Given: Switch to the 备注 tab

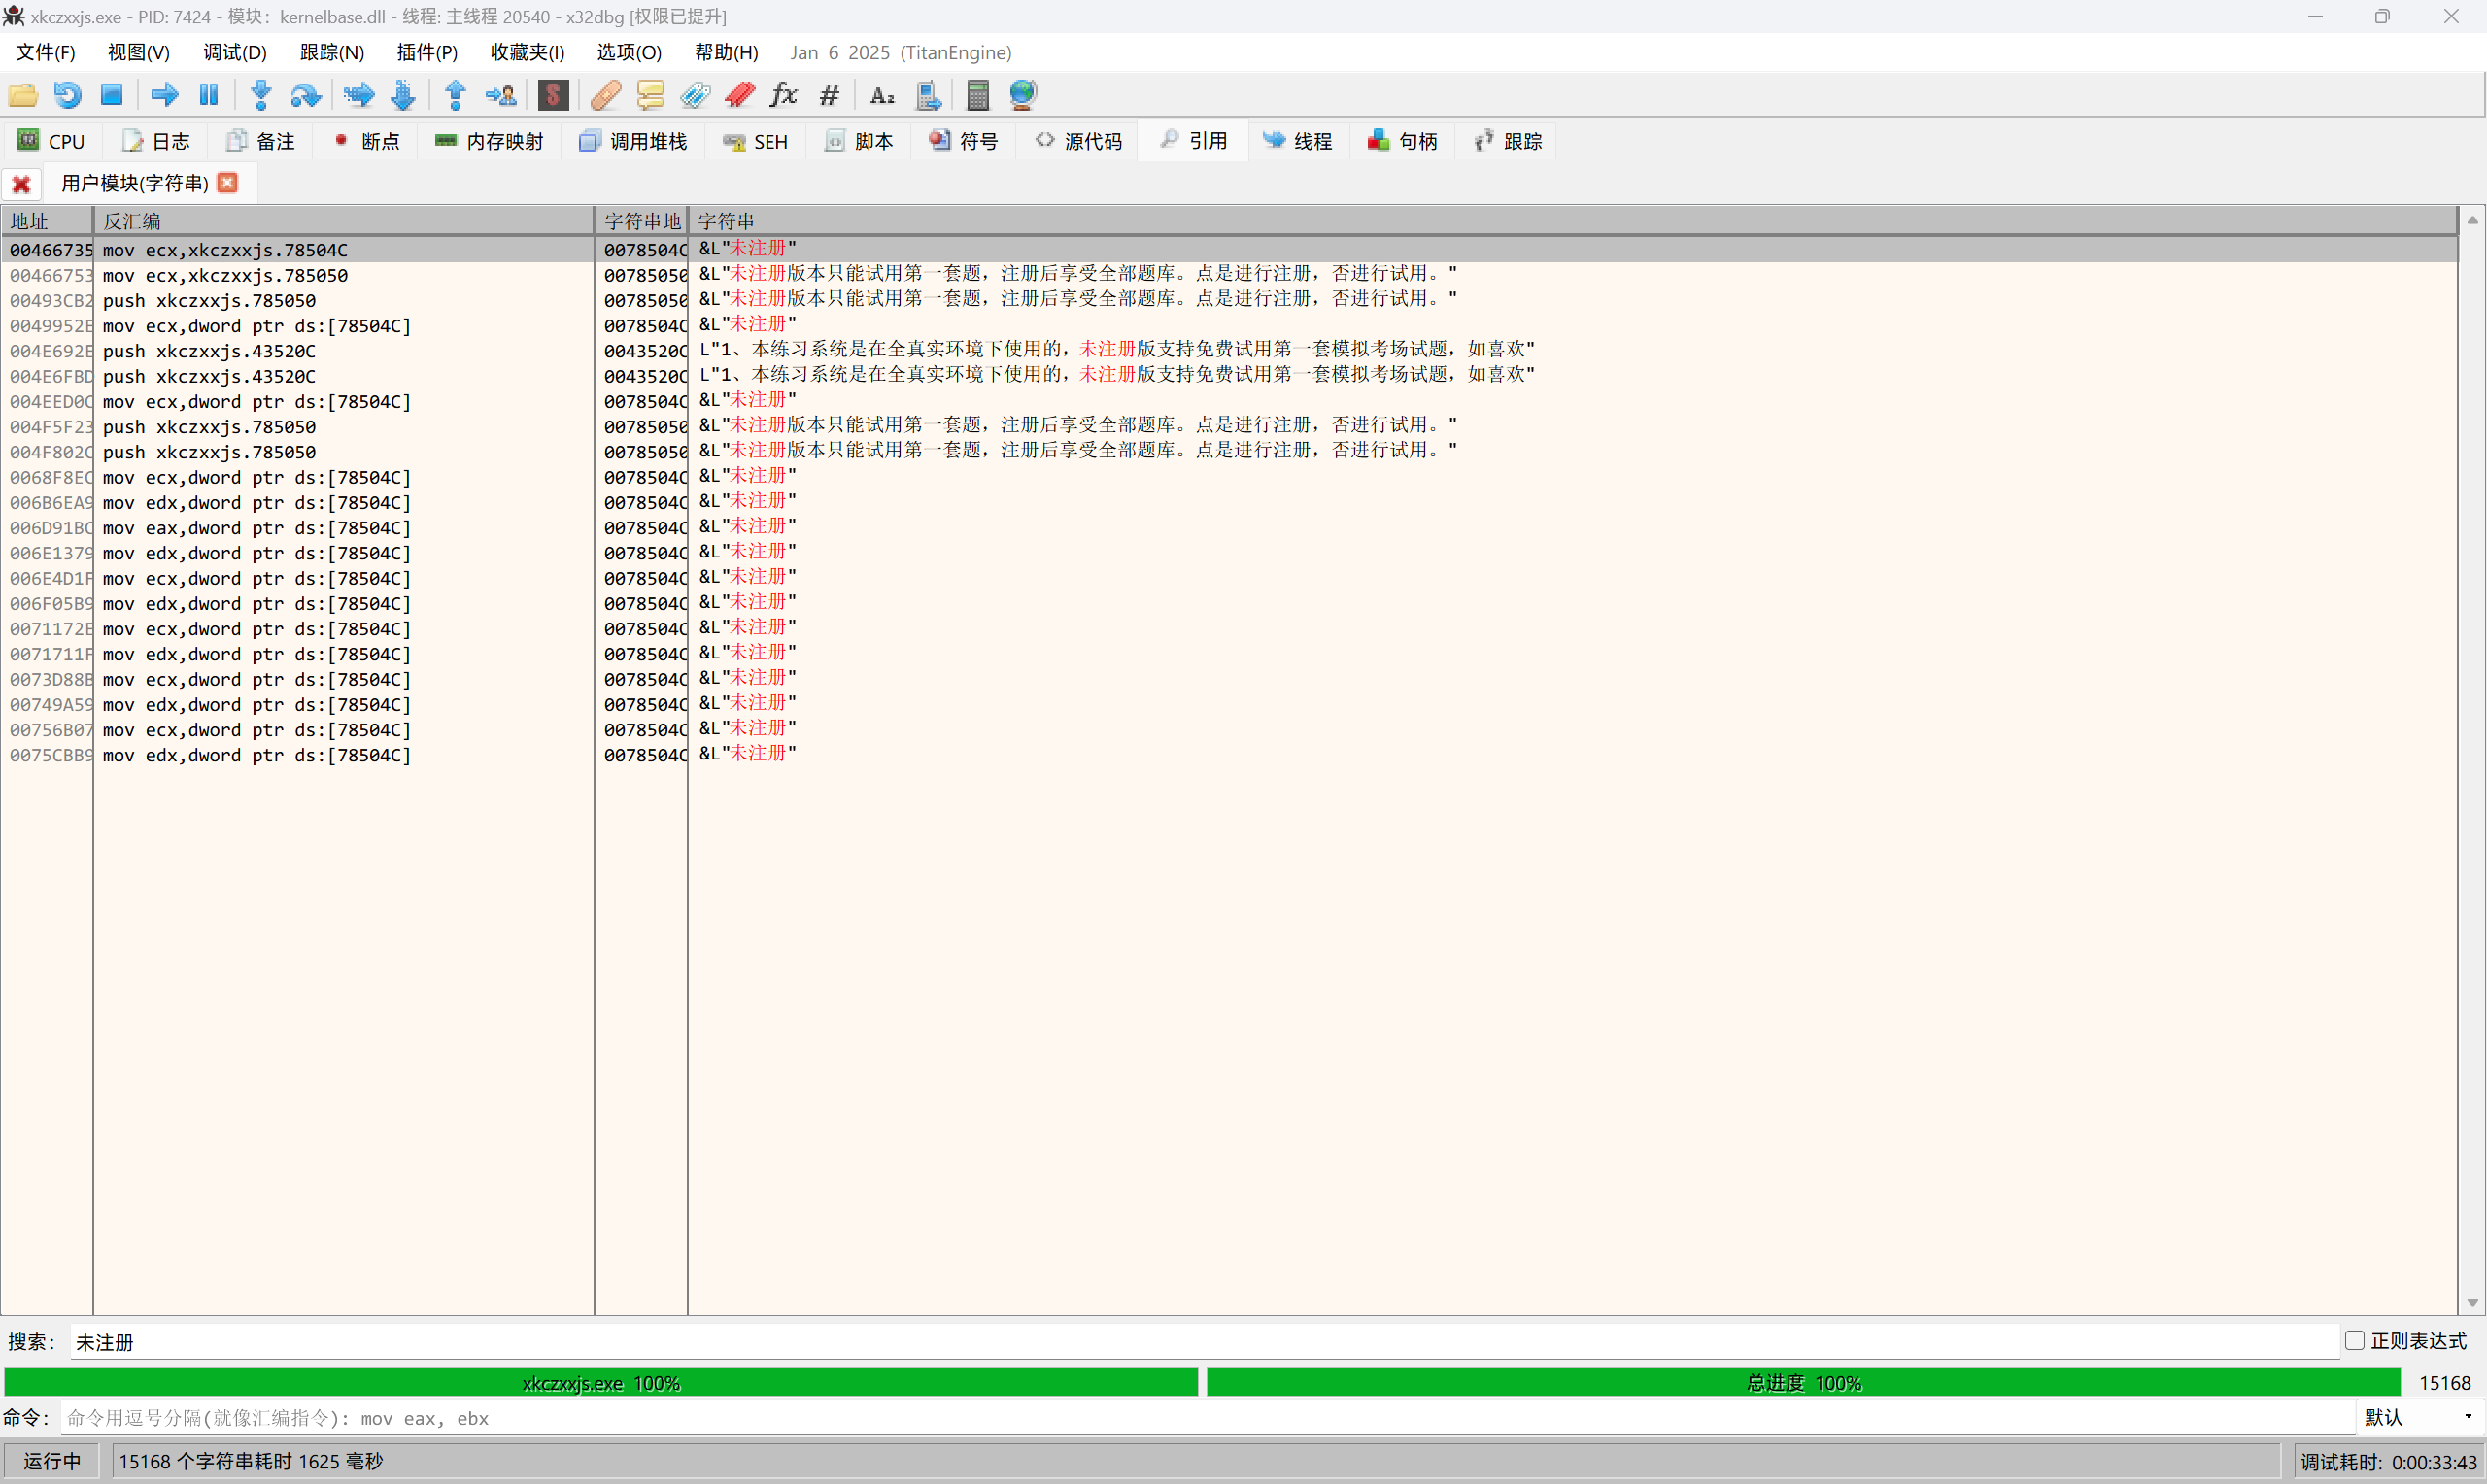Looking at the screenshot, I should coord(261,141).
